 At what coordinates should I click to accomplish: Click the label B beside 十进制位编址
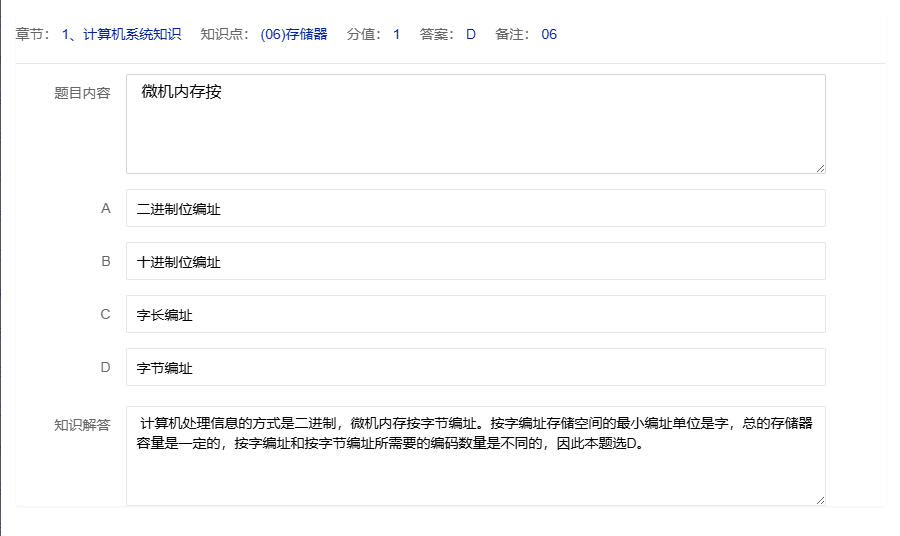105,262
